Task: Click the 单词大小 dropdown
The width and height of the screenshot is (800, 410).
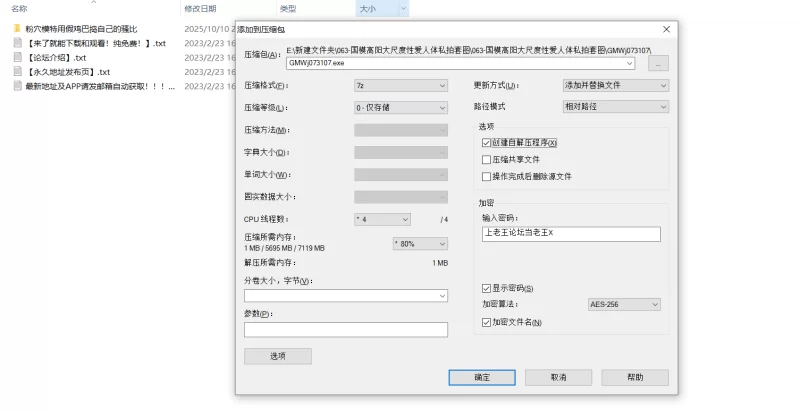Action: [x=401, y=174]
